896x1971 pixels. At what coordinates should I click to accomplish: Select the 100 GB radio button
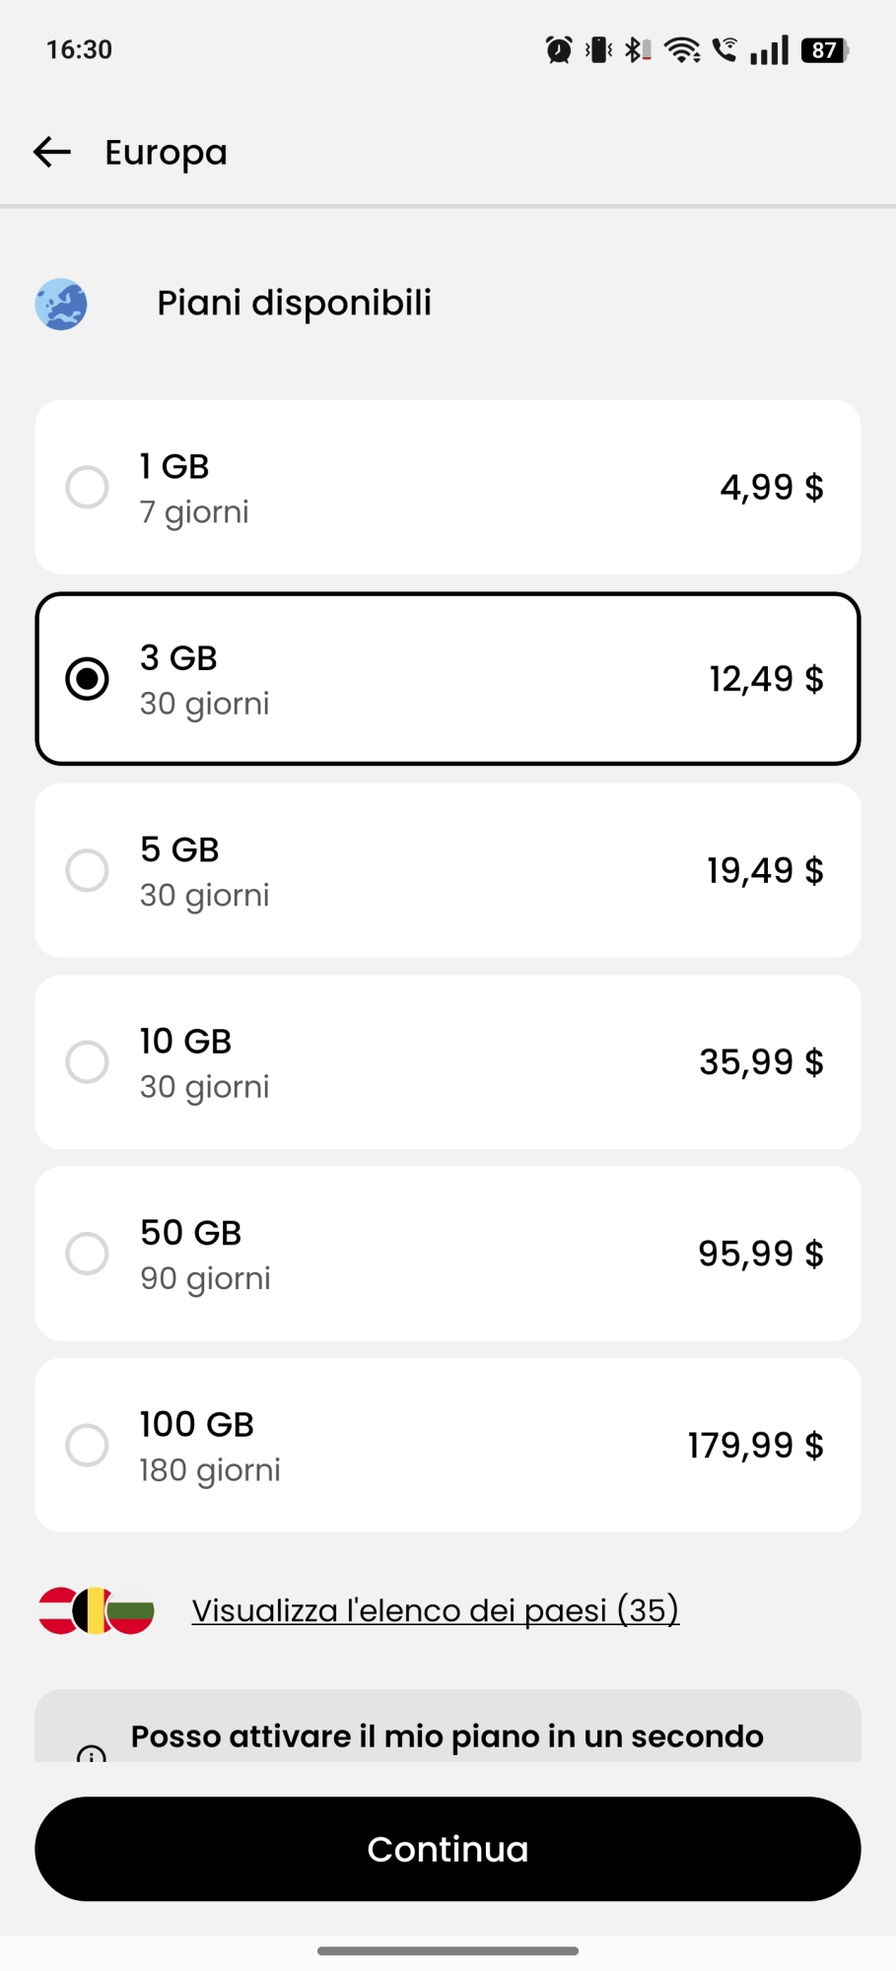click(x=87, y=1445)
